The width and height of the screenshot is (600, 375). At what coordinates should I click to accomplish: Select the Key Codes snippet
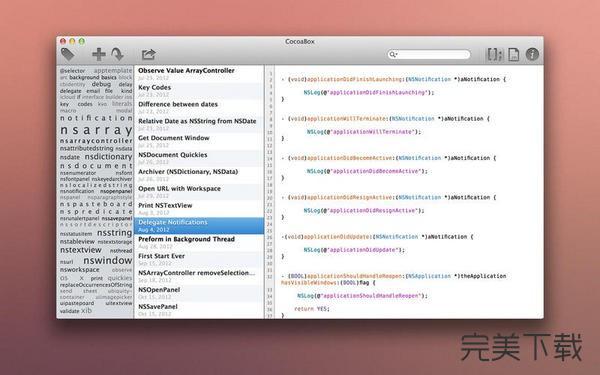(199, 90)
